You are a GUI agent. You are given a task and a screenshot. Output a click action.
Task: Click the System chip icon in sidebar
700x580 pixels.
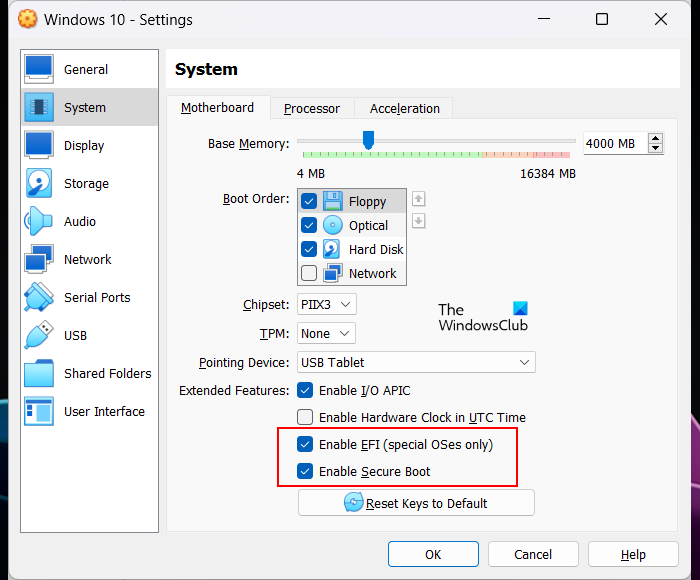(39, 107)
